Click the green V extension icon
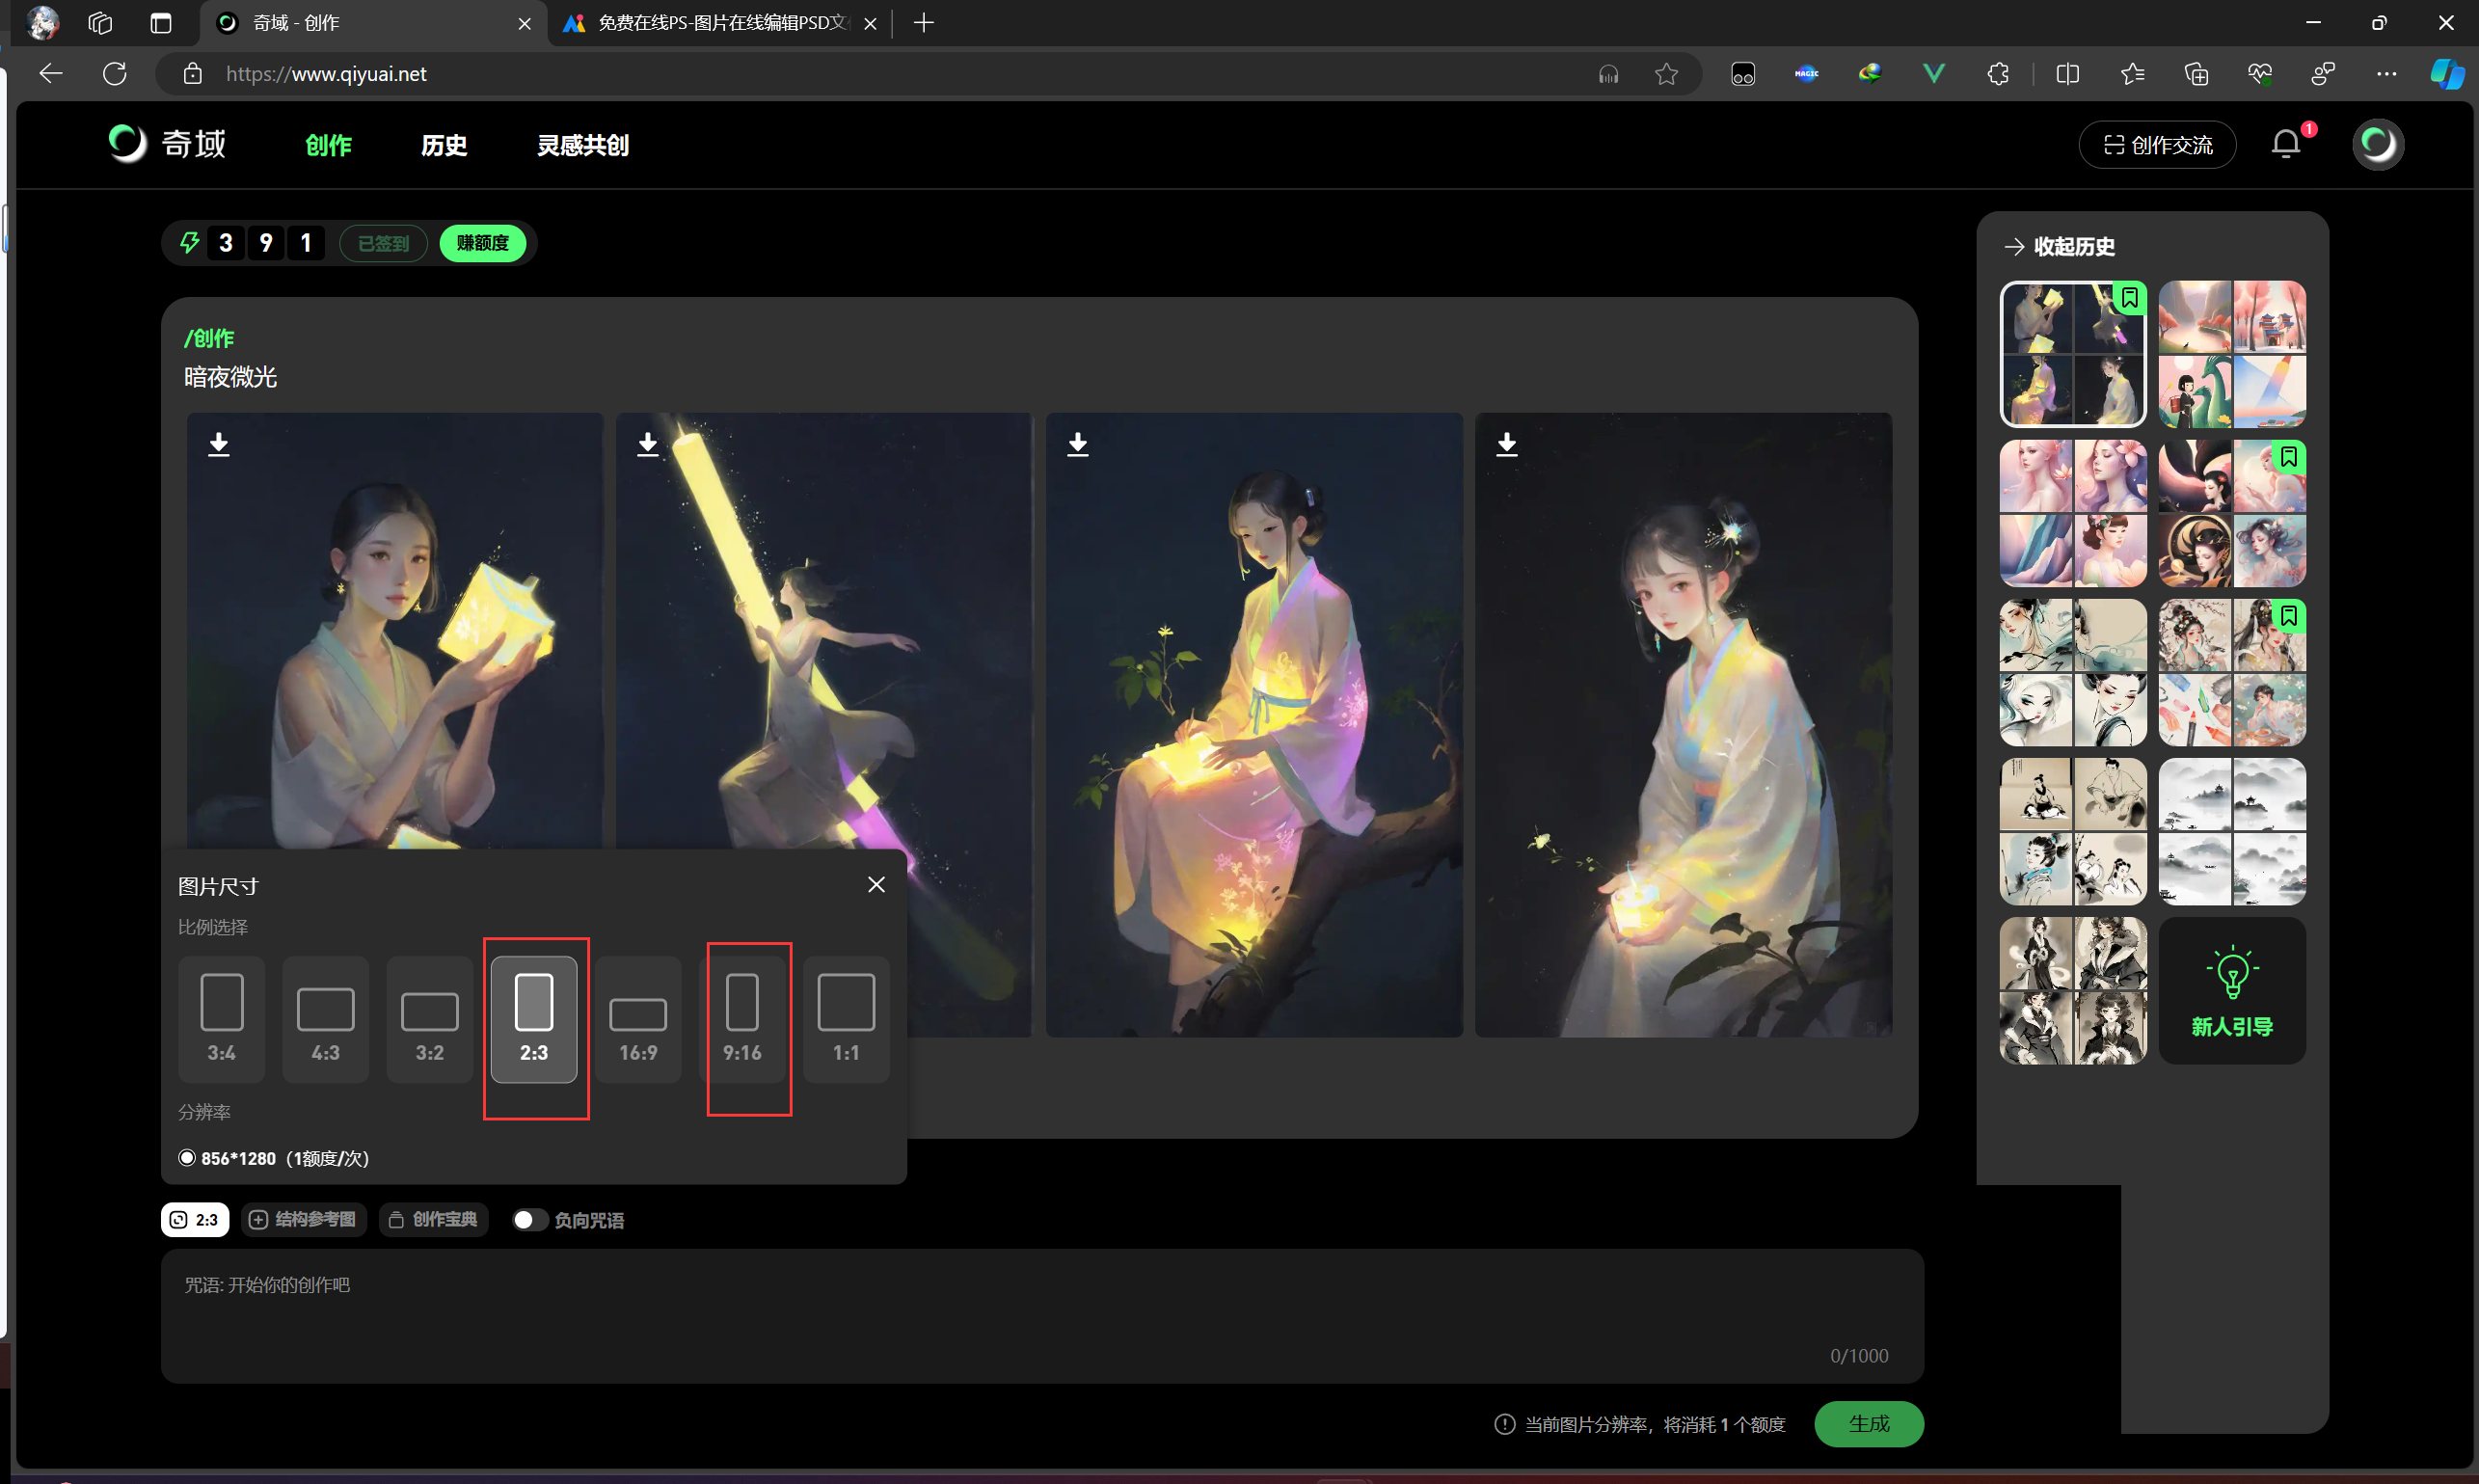The height and width of the screenshot is (1484, 2479). (1934, 74)
